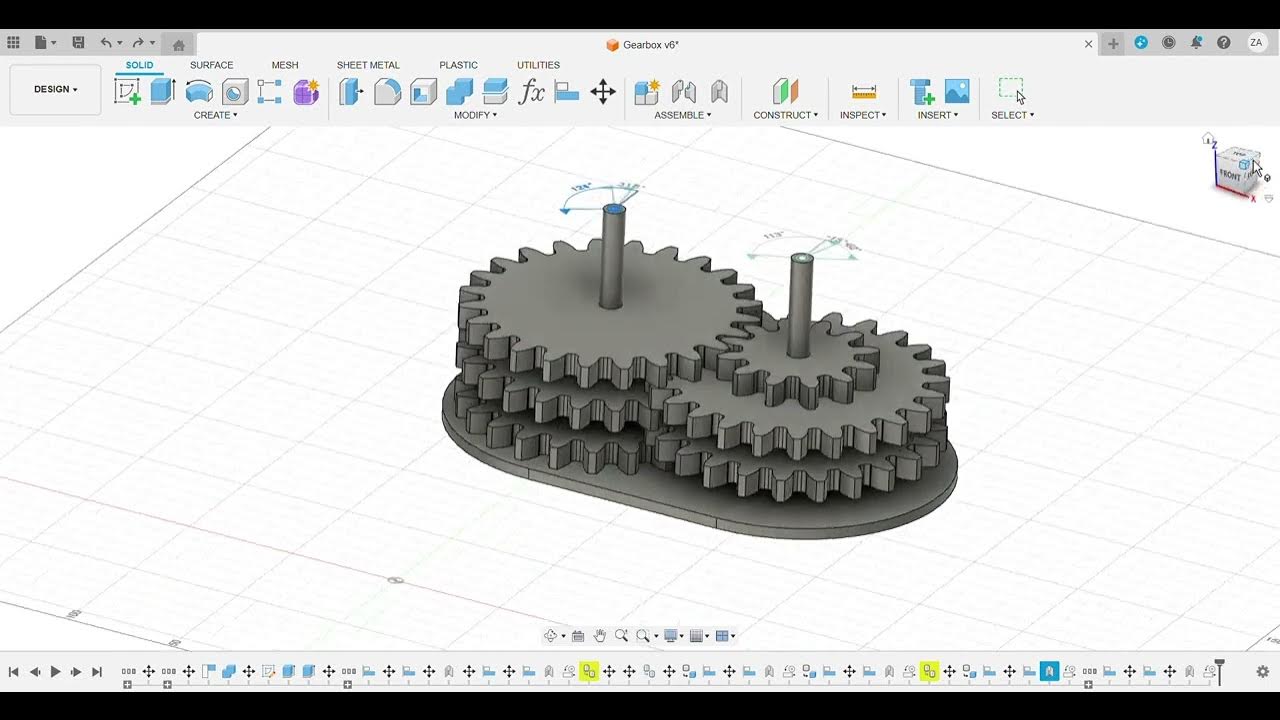Activate the Move/Copy tool
The height and width of the screenshot is (720, 1280).
pos(603,92)
